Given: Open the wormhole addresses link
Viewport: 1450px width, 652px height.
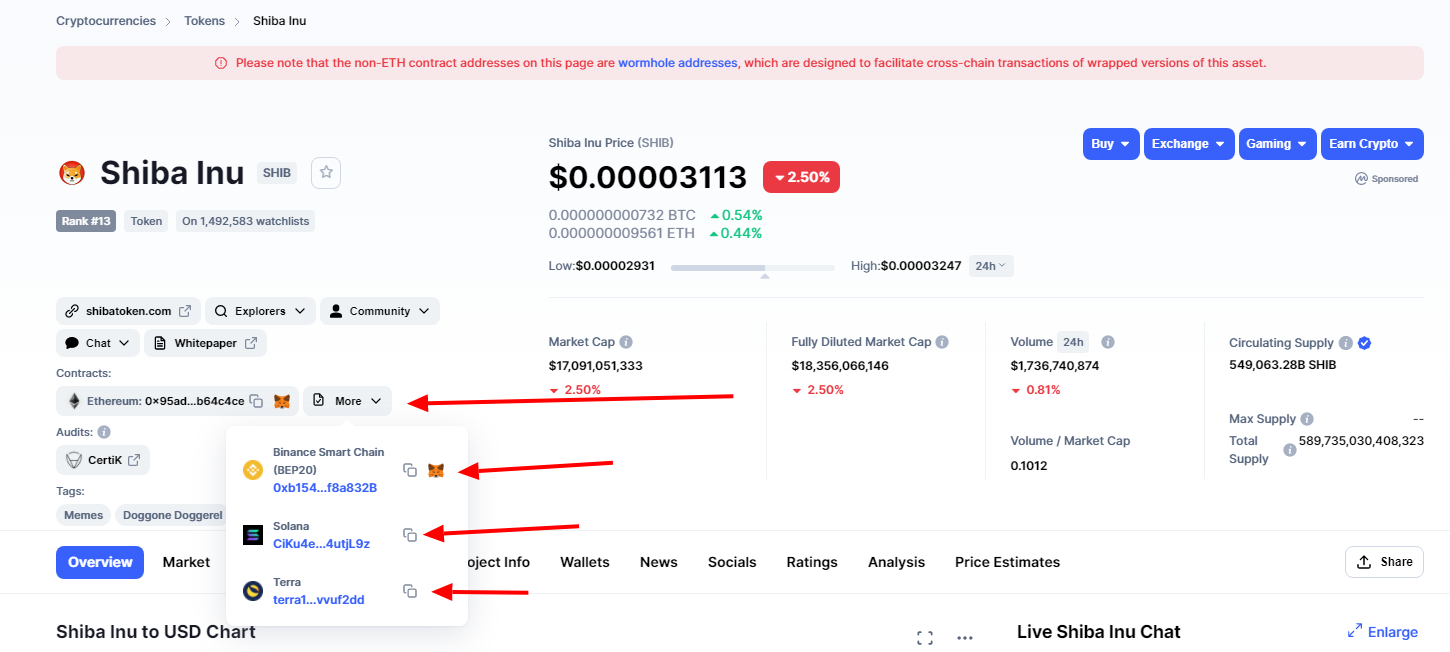Looking at the screenshot, I should pyautogui.click(x=678, y=63).
